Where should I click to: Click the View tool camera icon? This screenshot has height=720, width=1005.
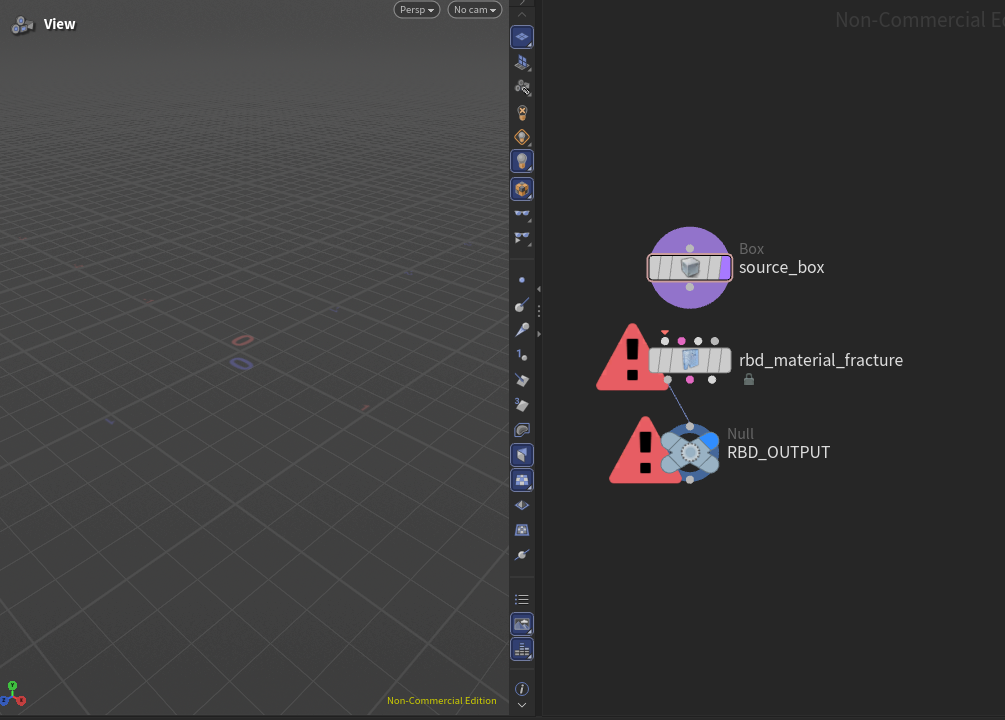pyautogui.click(x=22, y=24)
